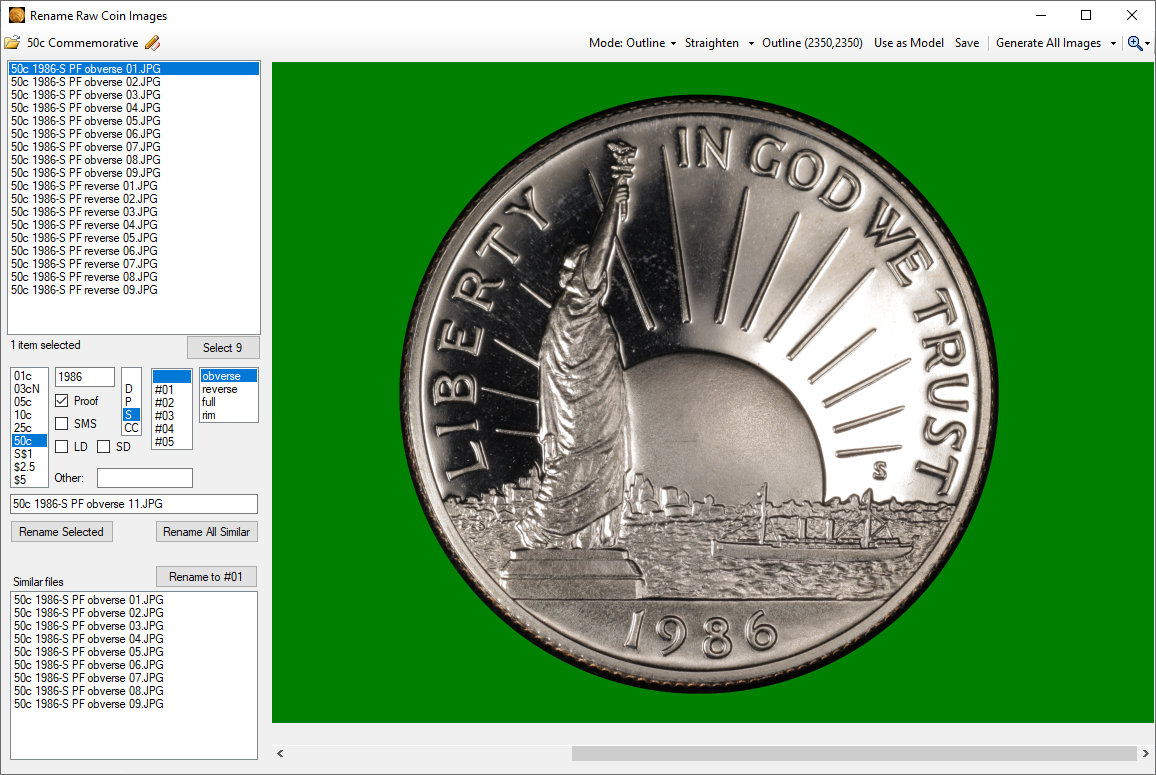Uncheck the Proof checkbox

[x=62, y=401]
